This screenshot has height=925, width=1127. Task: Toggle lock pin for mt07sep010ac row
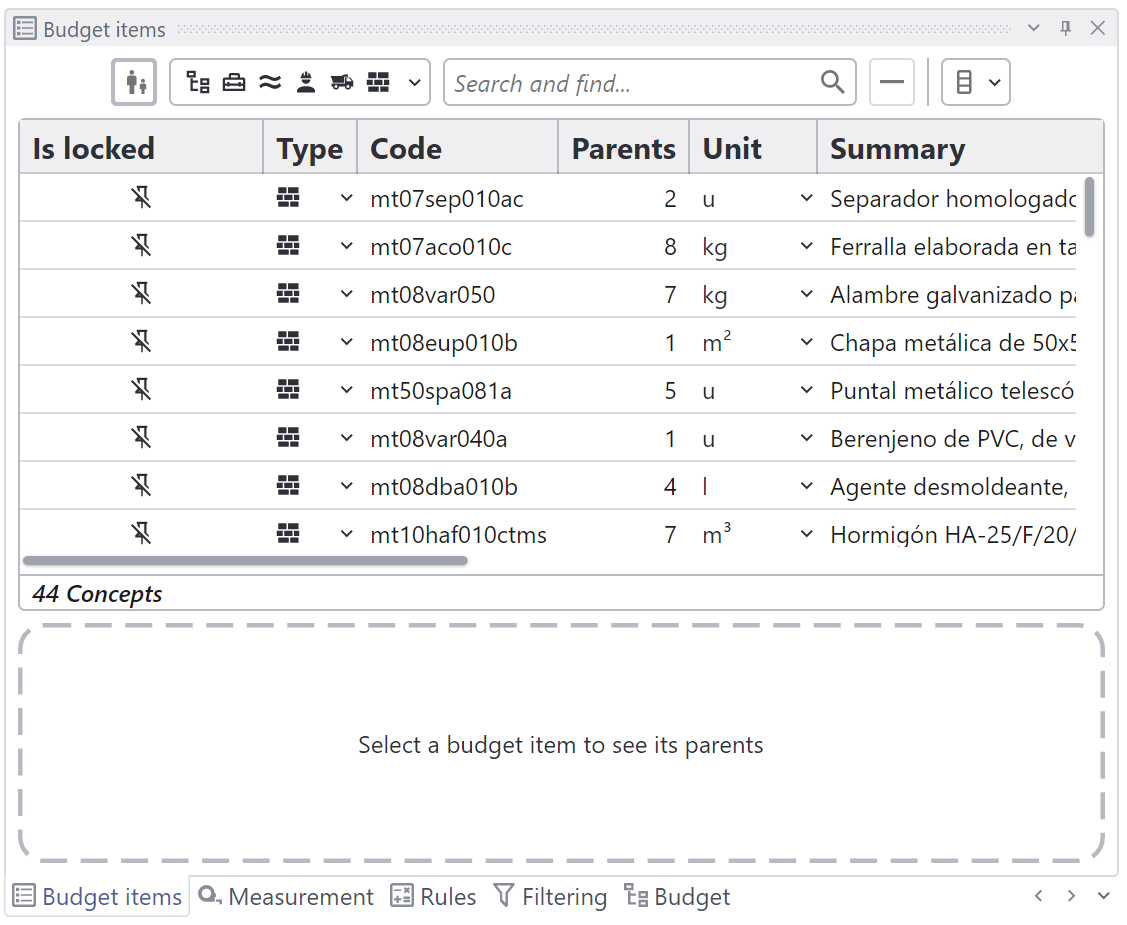pyautogui.click(x=141, y=198)
